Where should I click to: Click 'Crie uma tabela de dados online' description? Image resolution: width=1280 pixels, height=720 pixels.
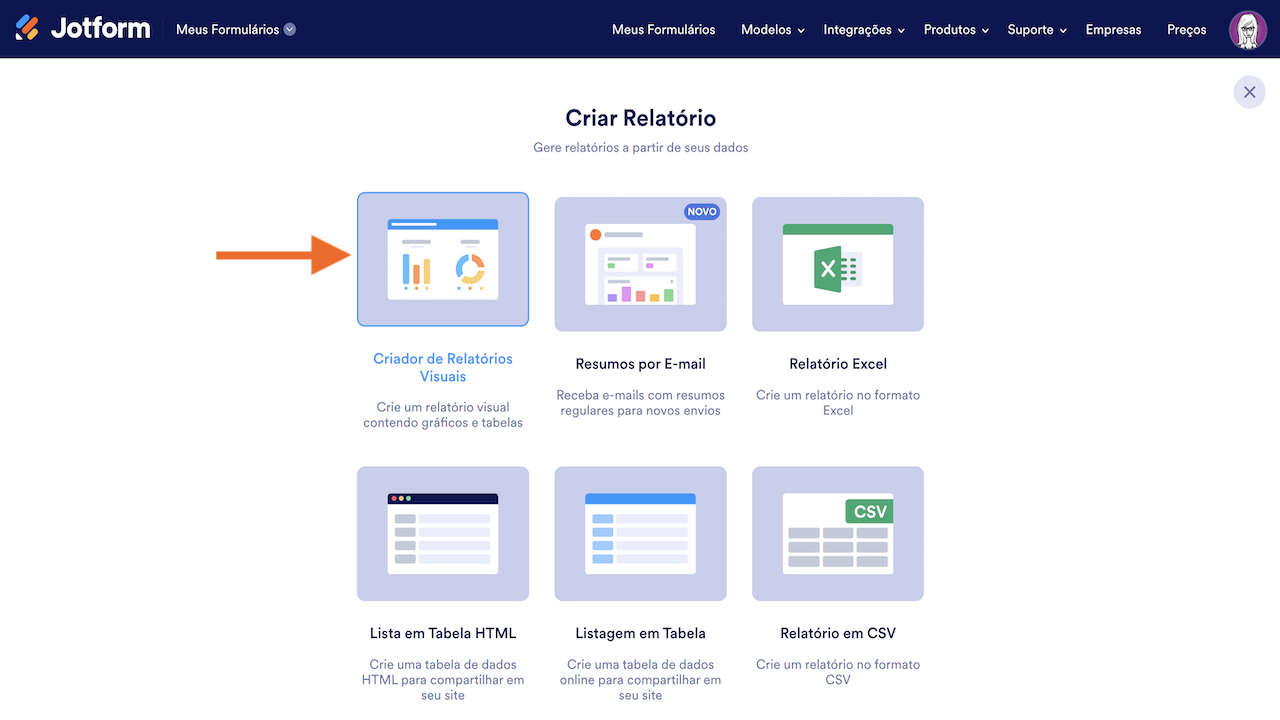tap(640, 680)
